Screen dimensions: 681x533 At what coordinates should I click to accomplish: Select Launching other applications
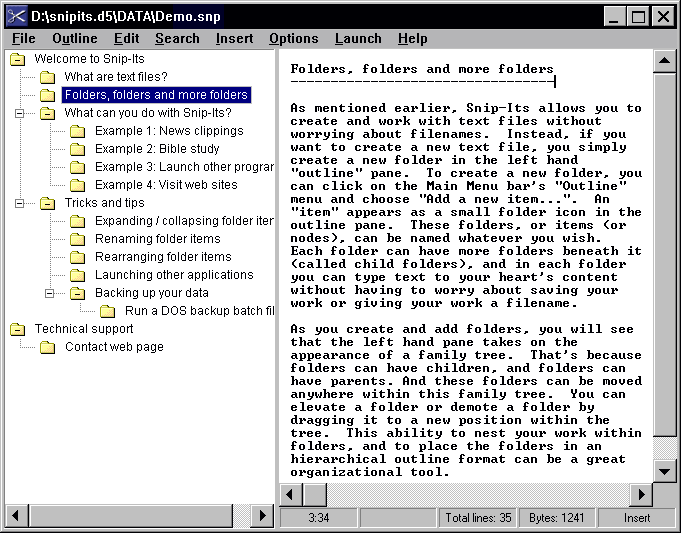(x=174, y=275)
